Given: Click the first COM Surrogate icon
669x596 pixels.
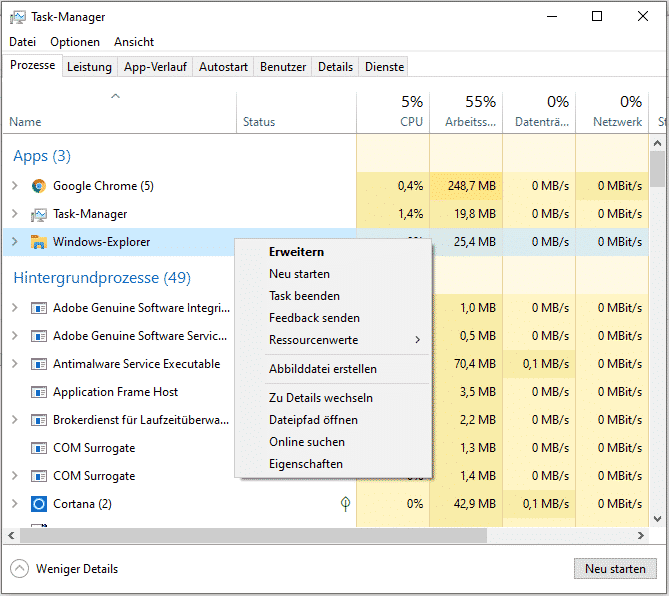Looking at the screenshot, I should (39, 448).
